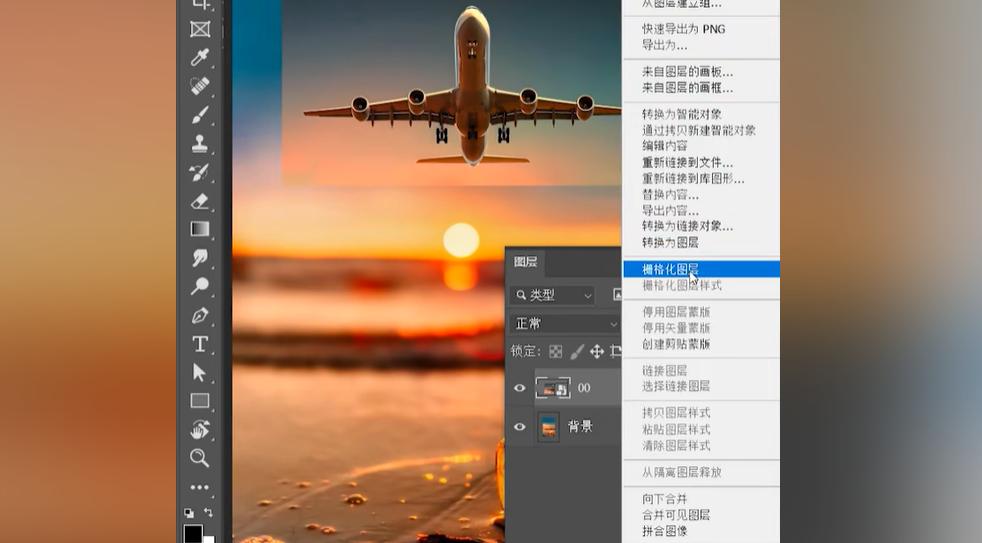The height and width of the screenshot is (543, 982).
Task: Select the Rectangle shape tool
Action: click(x=200, y=401)
